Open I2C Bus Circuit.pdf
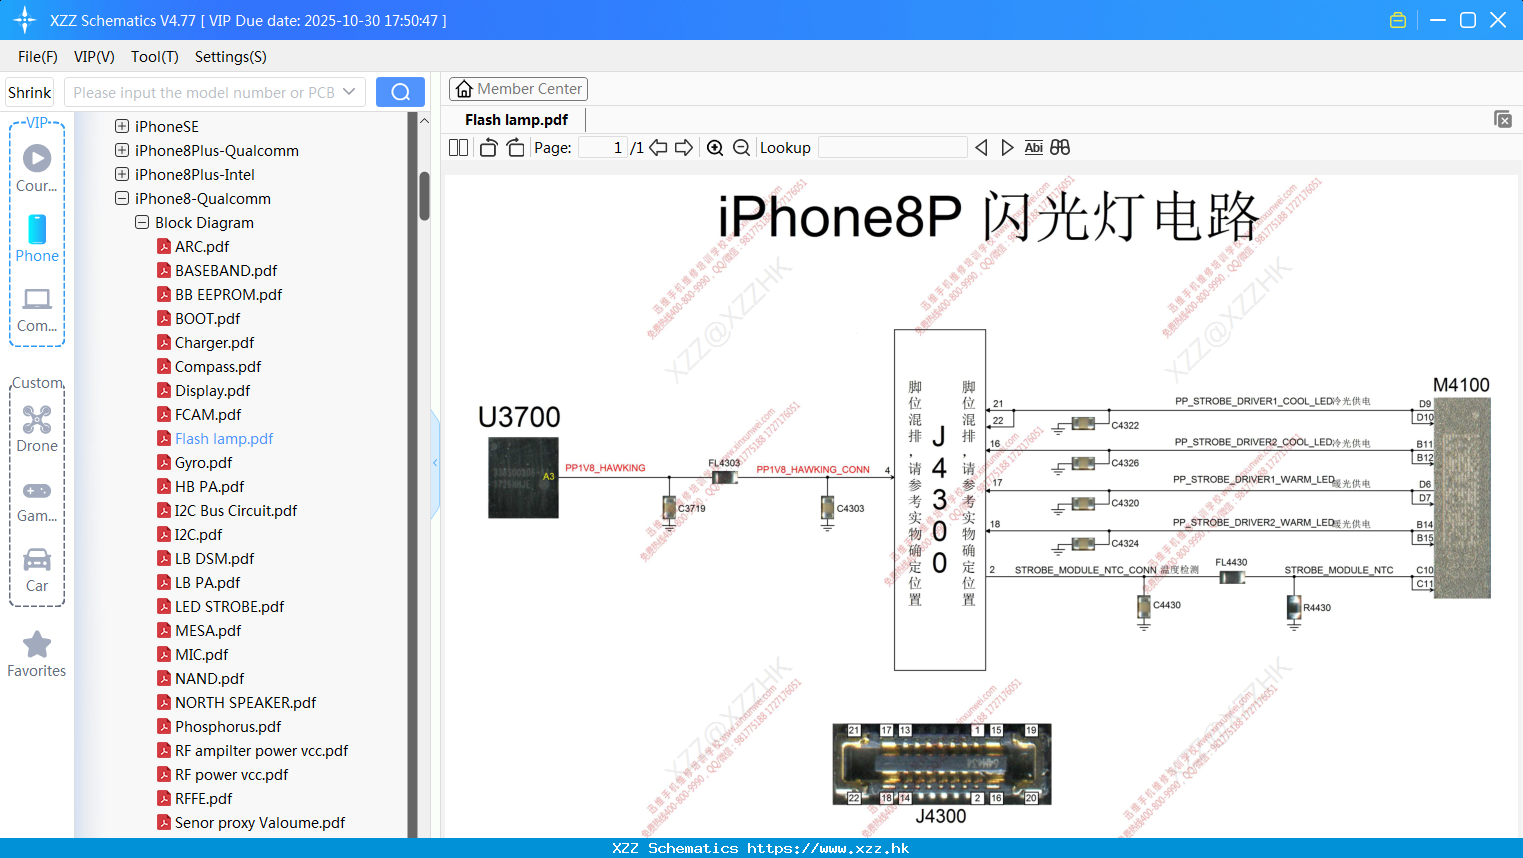Viewport: 1523px width, 858px height. click(236, 510)
